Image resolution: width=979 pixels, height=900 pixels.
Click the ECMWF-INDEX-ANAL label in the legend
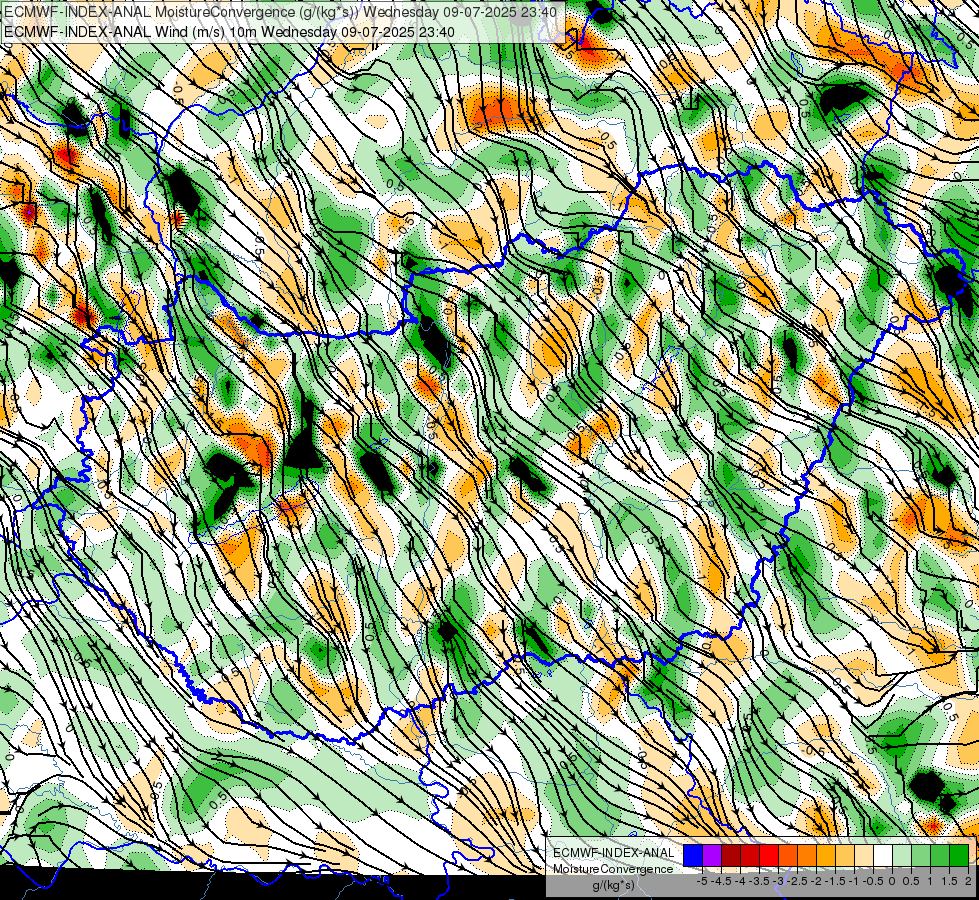point(613,853)
